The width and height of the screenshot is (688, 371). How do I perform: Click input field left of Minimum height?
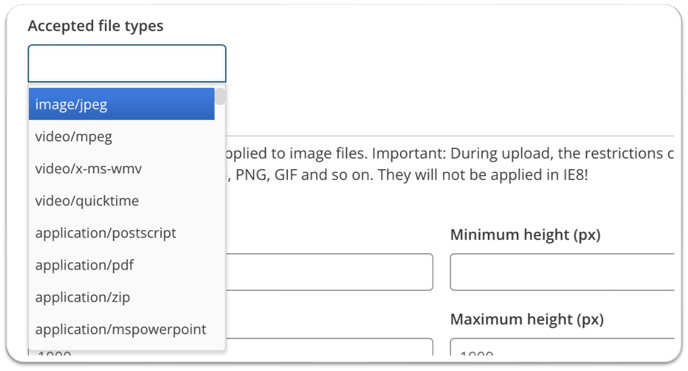pos(329,271)
